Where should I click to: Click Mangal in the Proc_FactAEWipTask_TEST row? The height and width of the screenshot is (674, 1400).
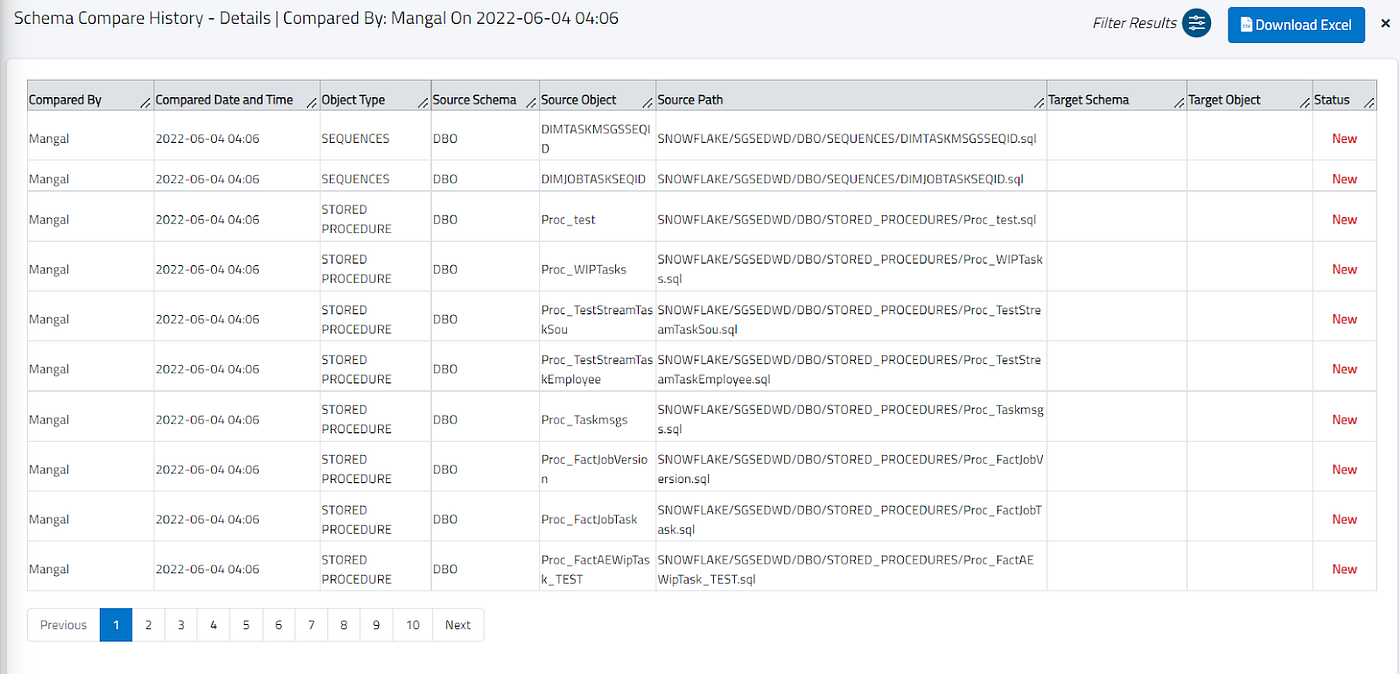[x=49, y=569]
